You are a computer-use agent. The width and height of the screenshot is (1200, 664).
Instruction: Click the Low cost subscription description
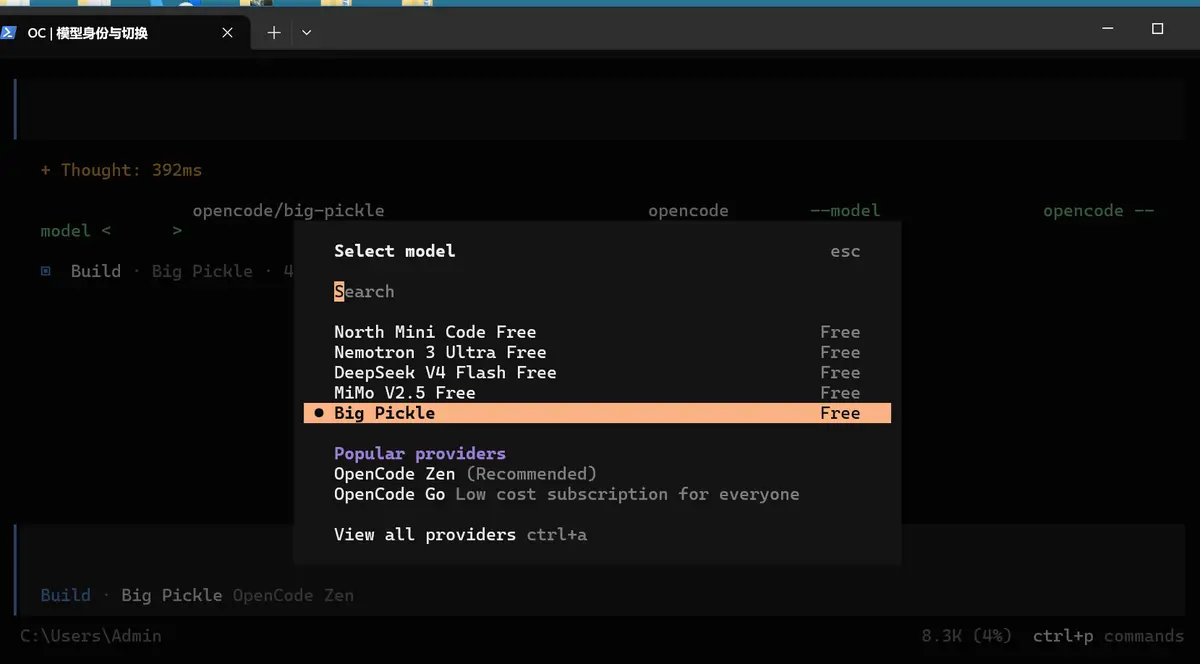pyautogui.click(x=627, y=494)
